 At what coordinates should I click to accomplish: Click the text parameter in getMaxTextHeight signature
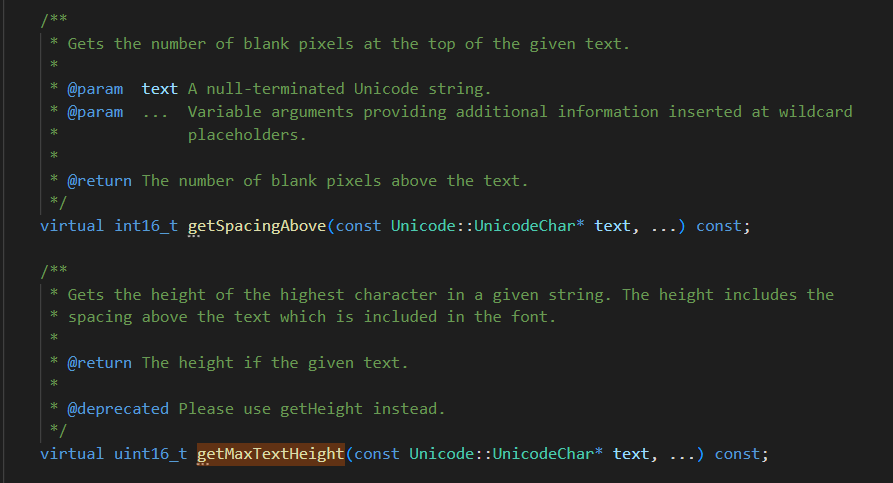pos(631,454)
